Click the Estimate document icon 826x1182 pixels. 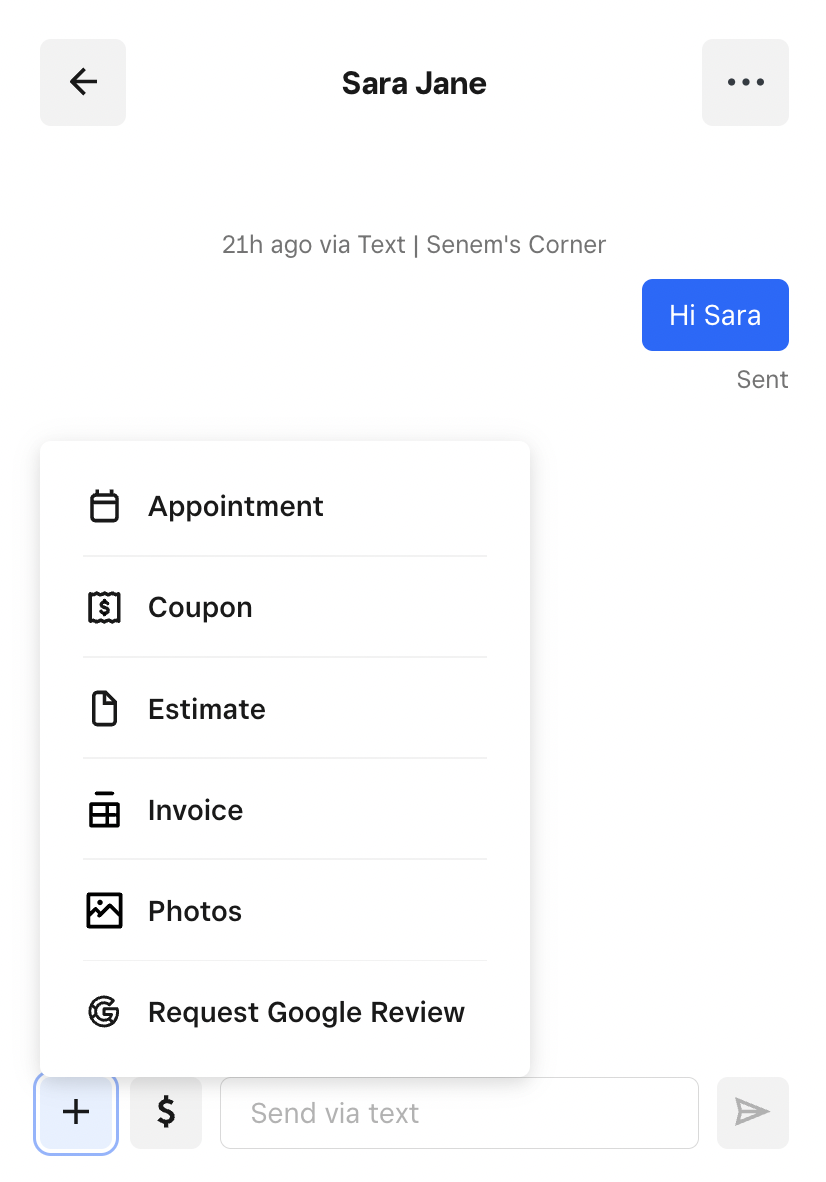point(104,708)
